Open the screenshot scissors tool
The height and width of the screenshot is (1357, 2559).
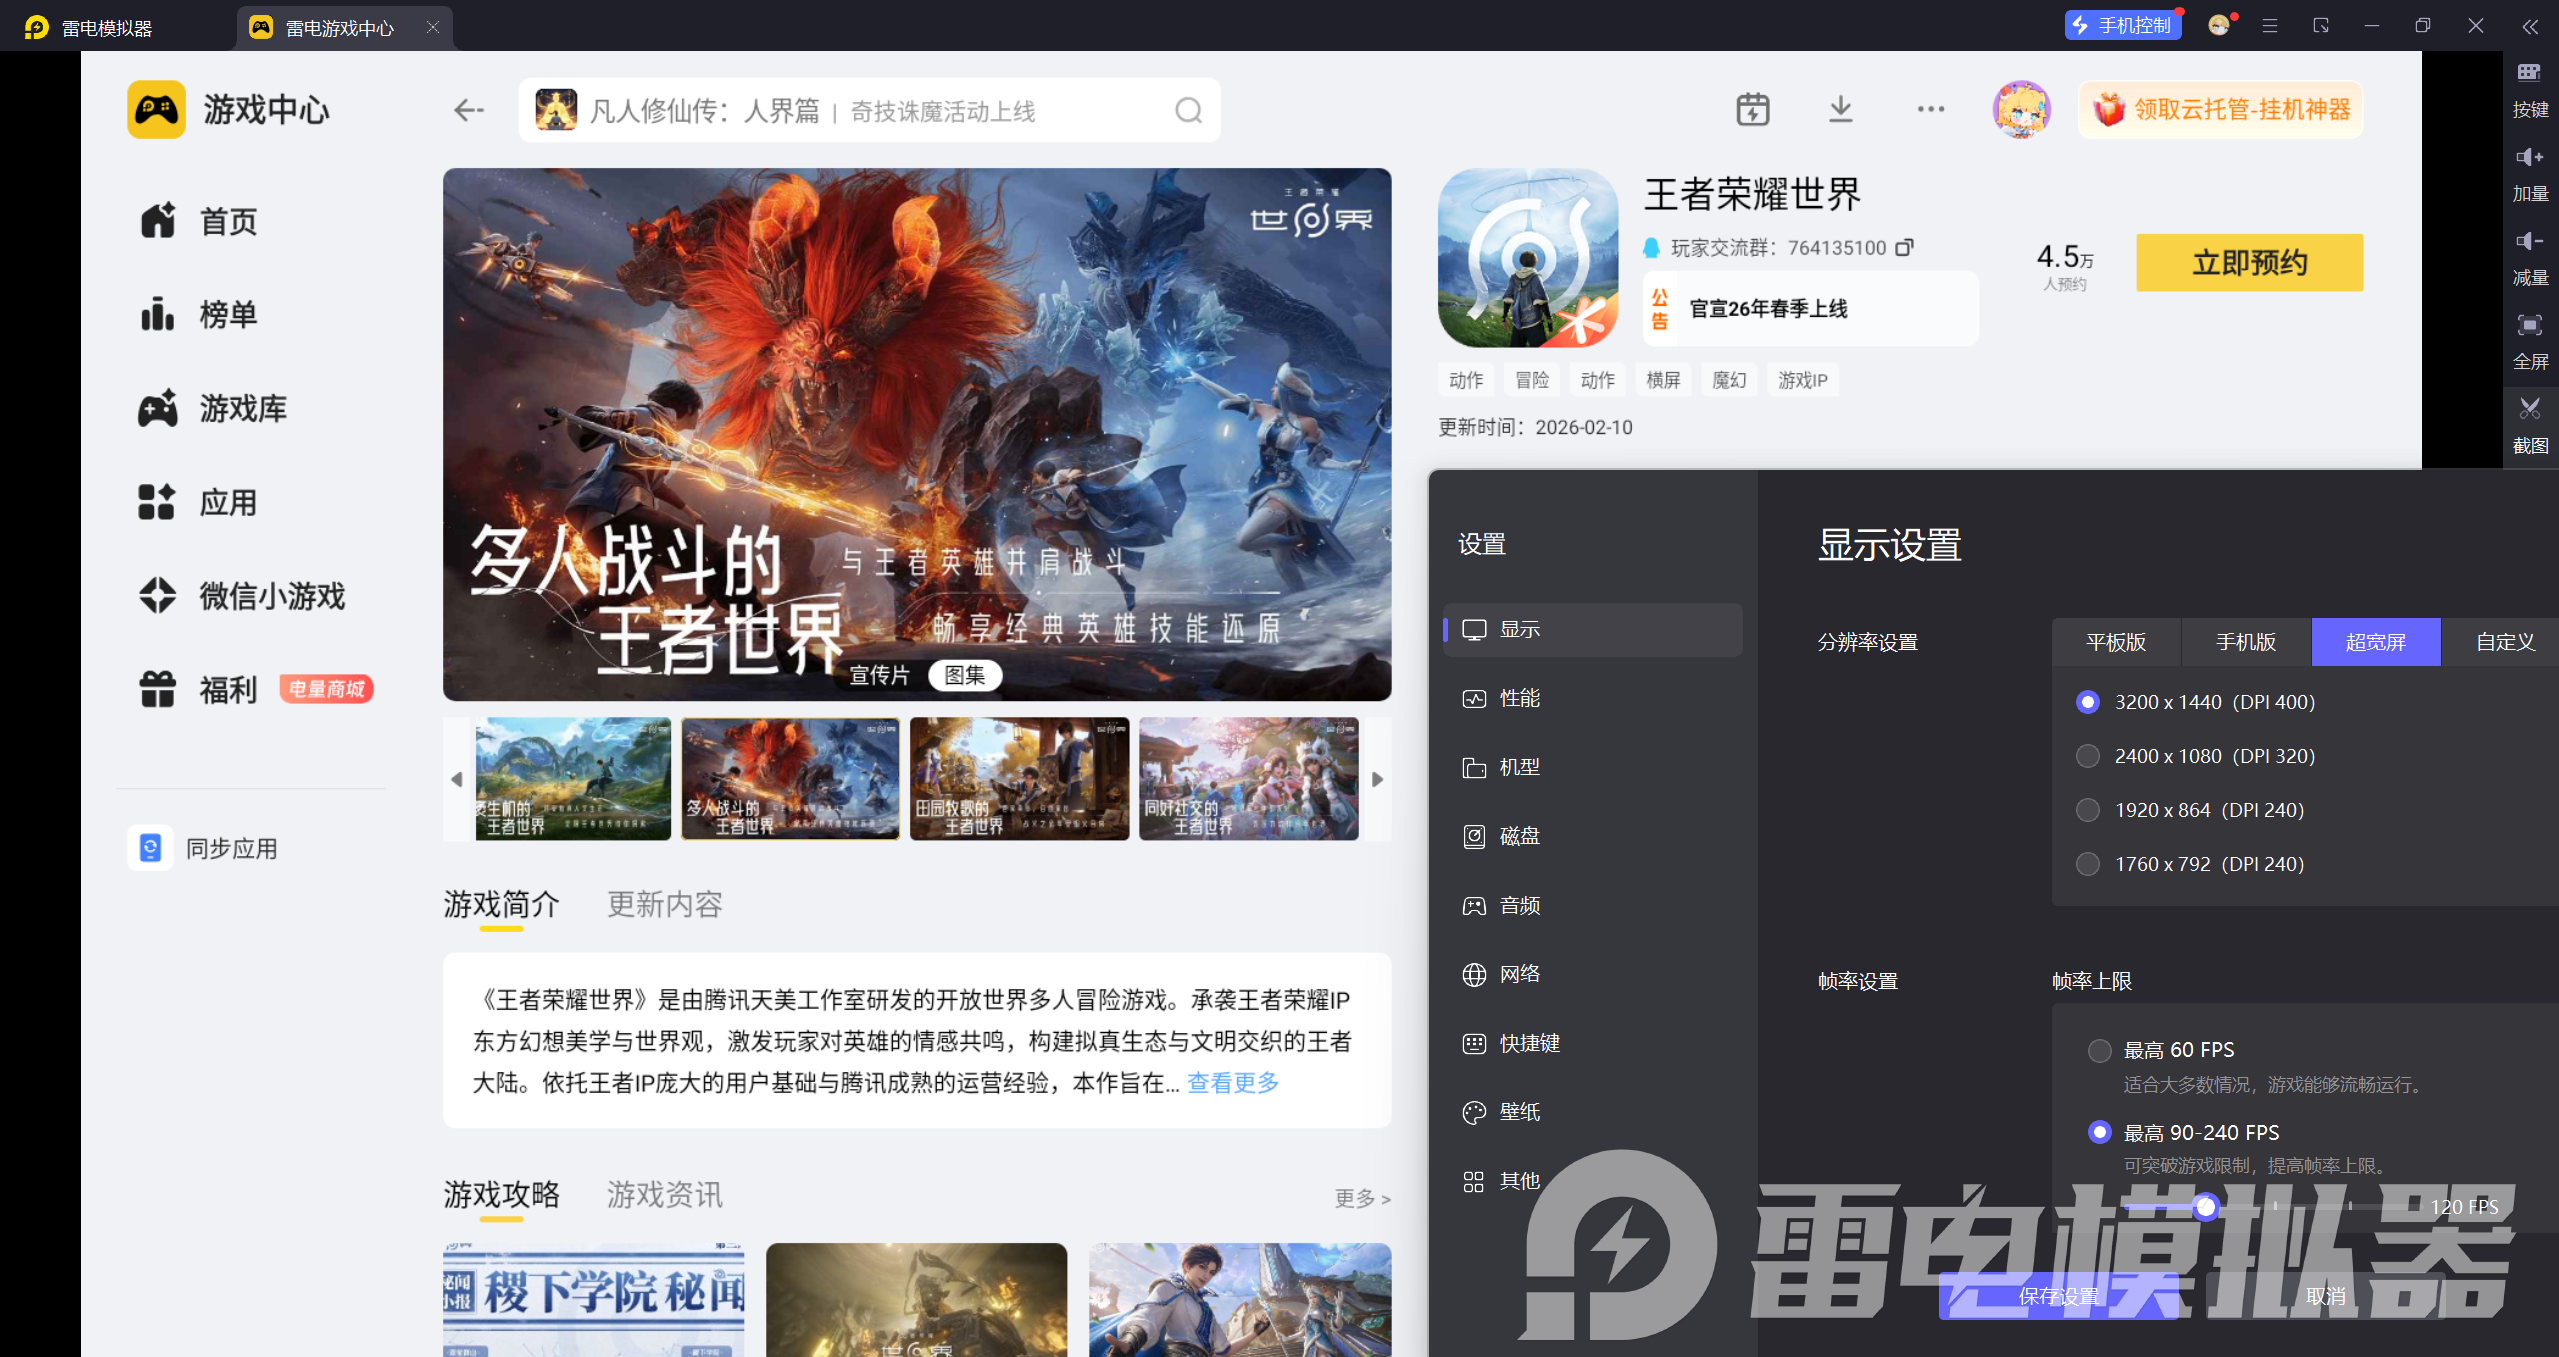(2530, 409)
